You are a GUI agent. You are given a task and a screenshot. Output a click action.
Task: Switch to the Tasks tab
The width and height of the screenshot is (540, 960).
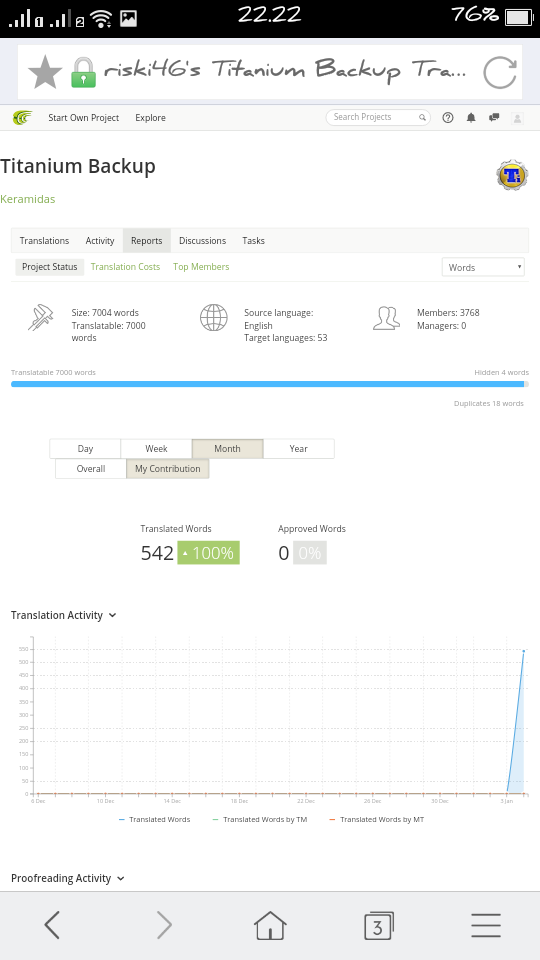click(x=253, y=241)
